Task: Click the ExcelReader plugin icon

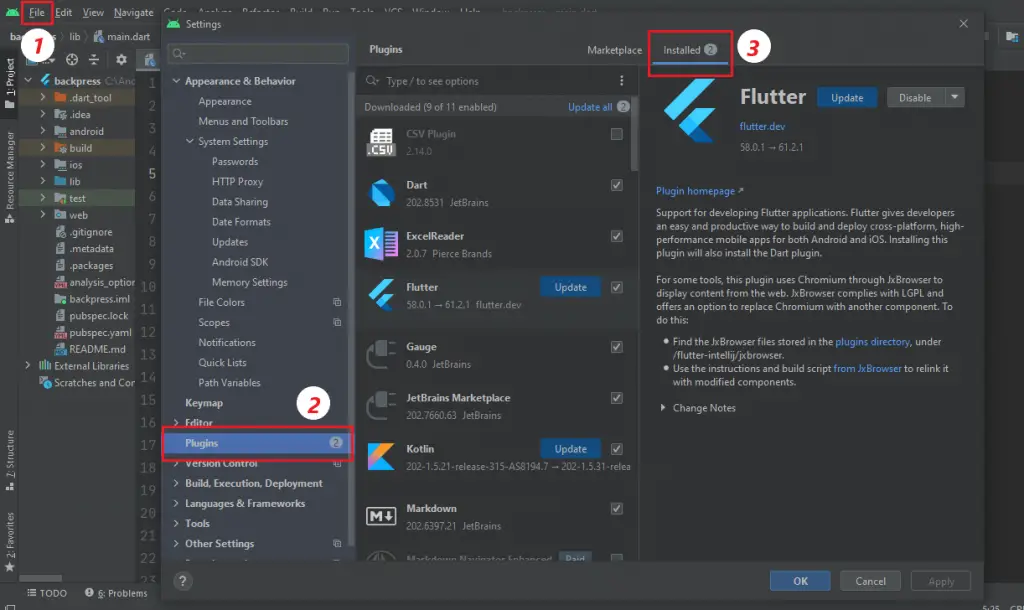Action: (381, 244)
